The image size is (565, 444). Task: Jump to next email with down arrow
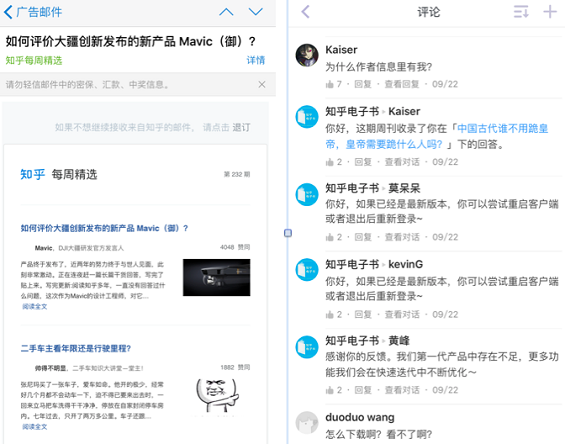point(255,12)
